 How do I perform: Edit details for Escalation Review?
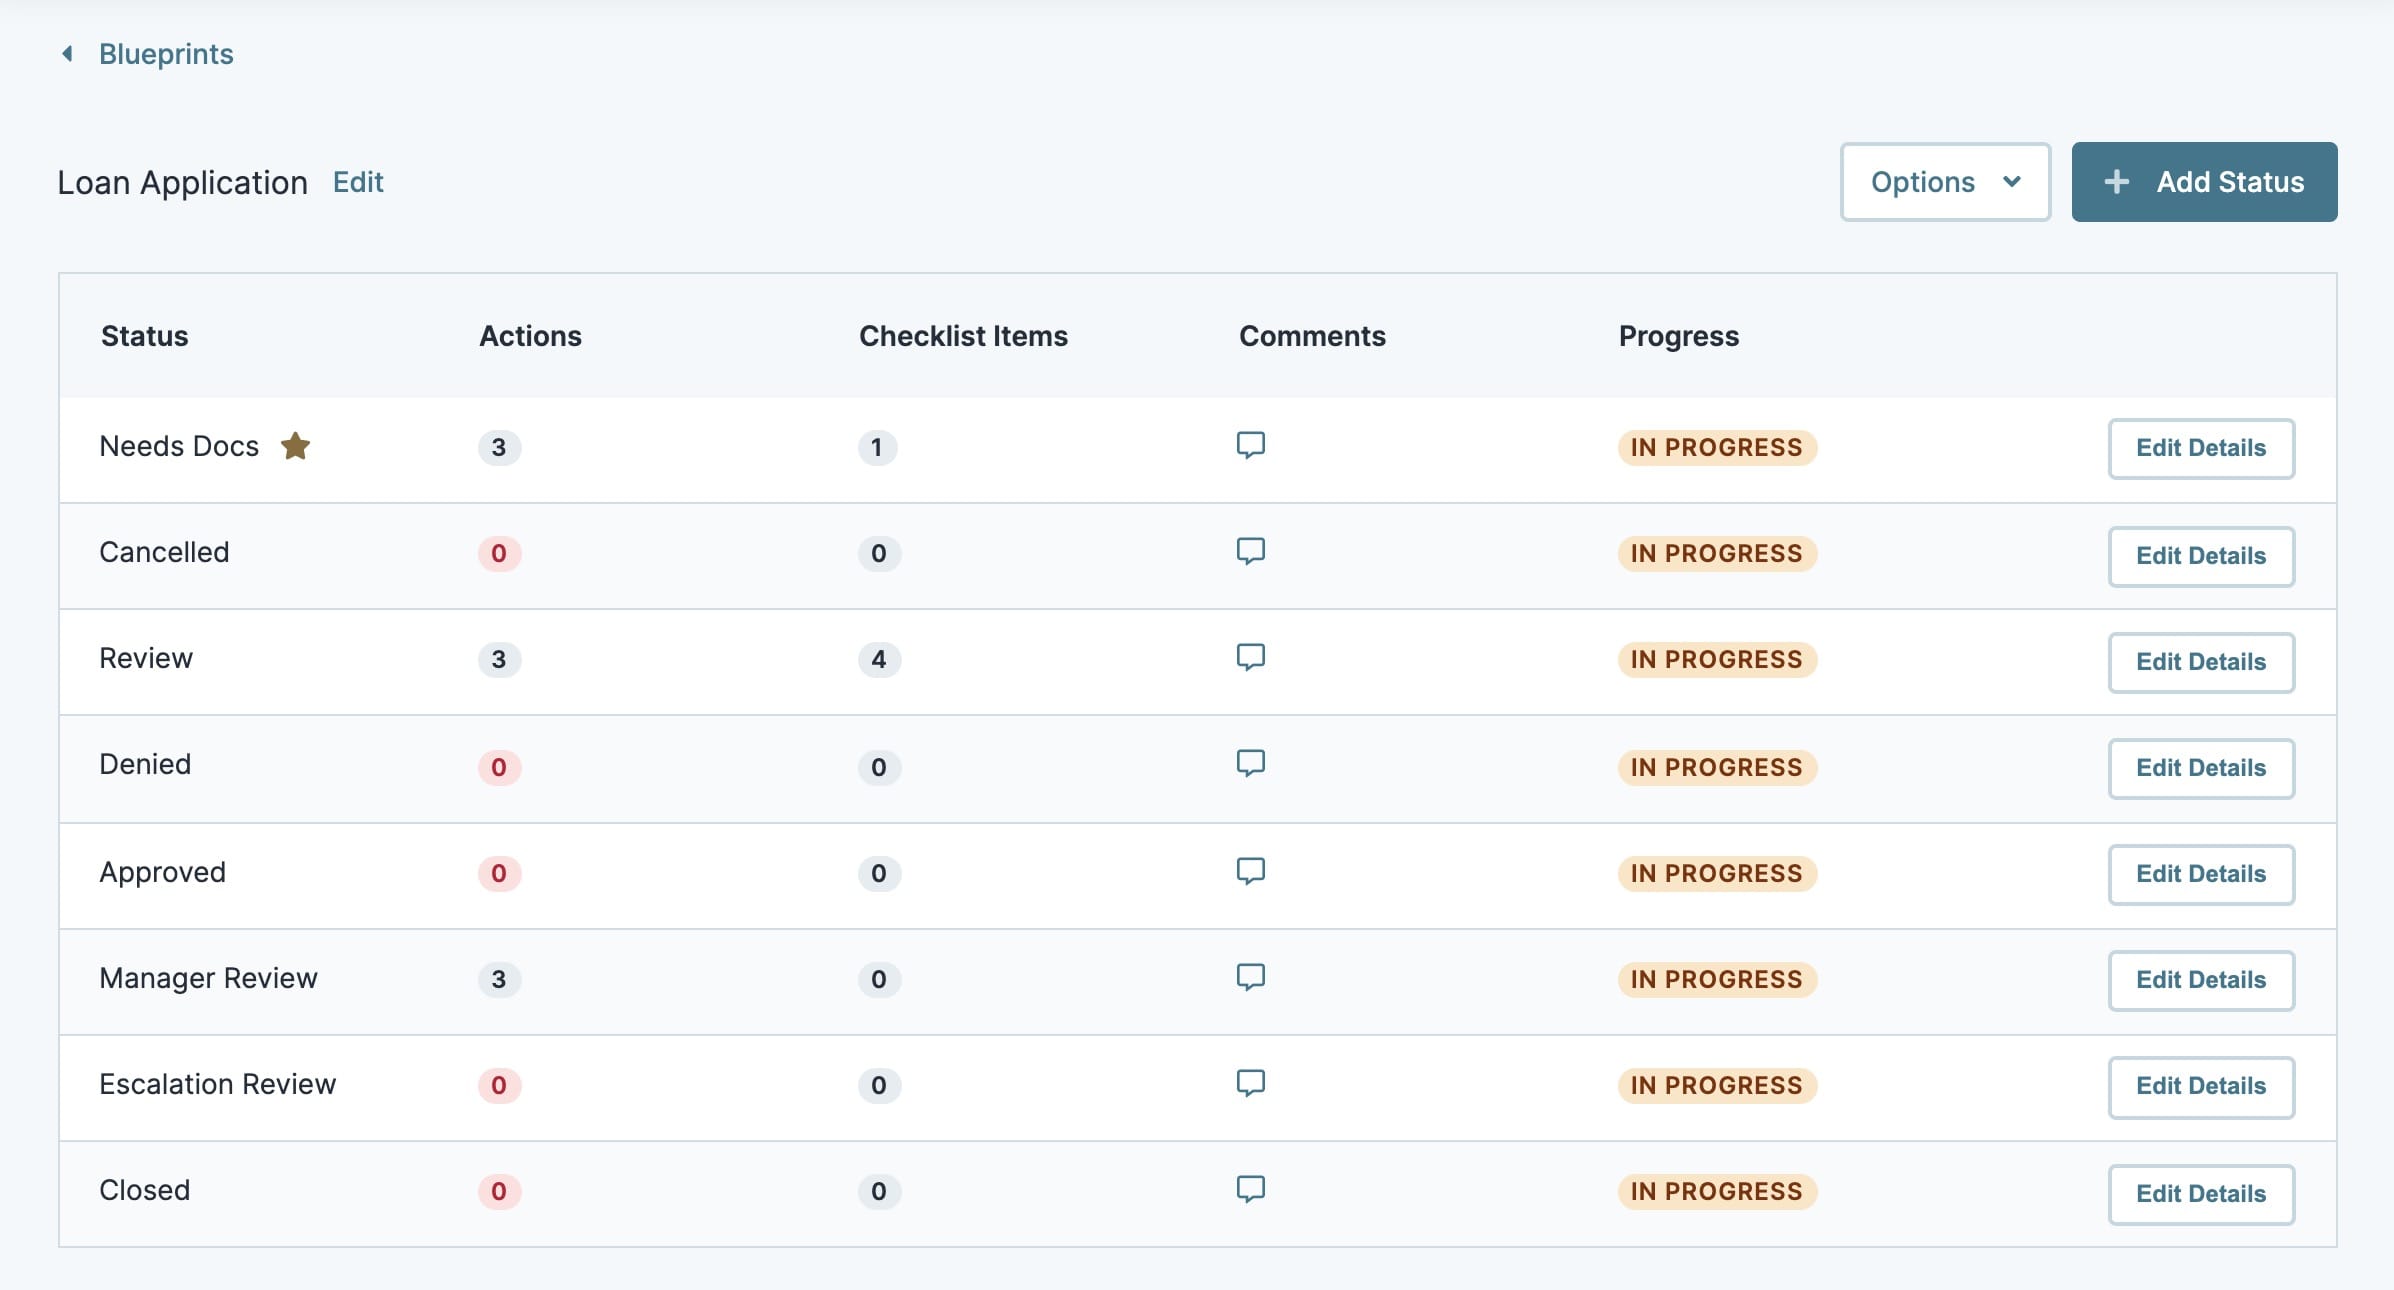(x=2201, y=1086)
